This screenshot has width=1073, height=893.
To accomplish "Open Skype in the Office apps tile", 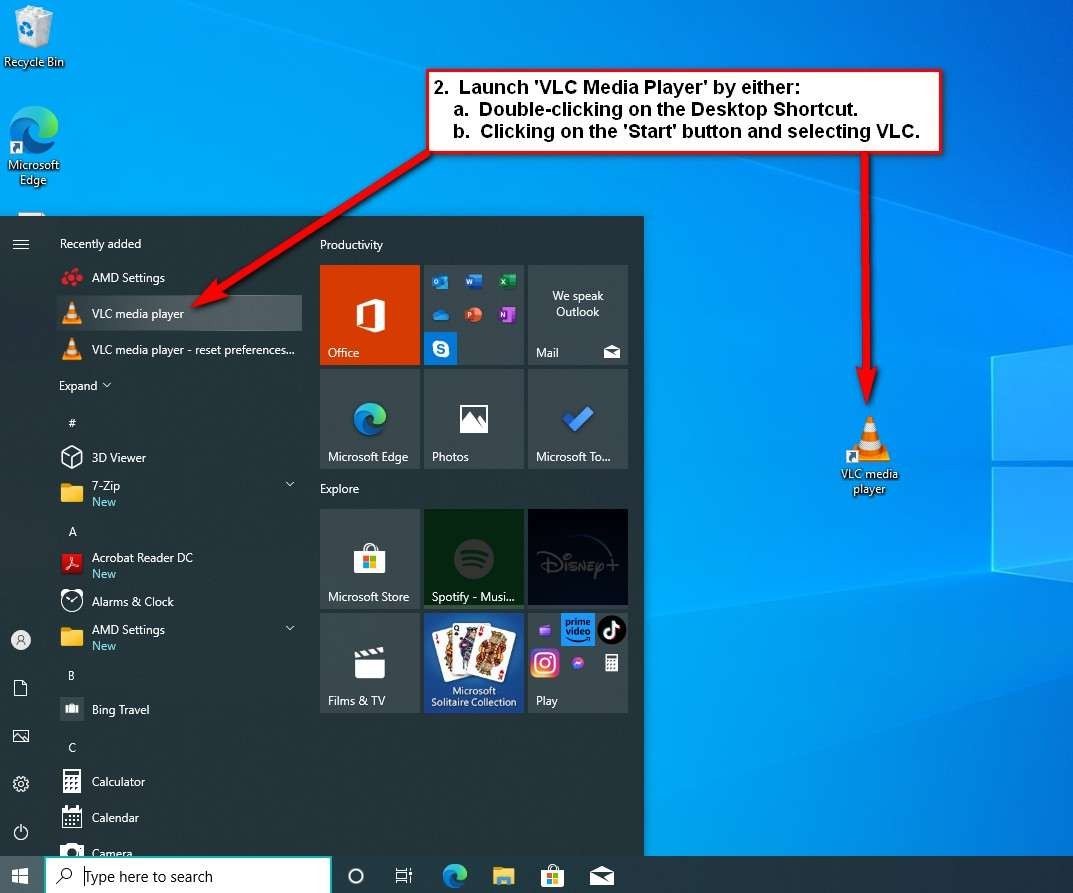I will pyautogui.click(x=441, y=349).
